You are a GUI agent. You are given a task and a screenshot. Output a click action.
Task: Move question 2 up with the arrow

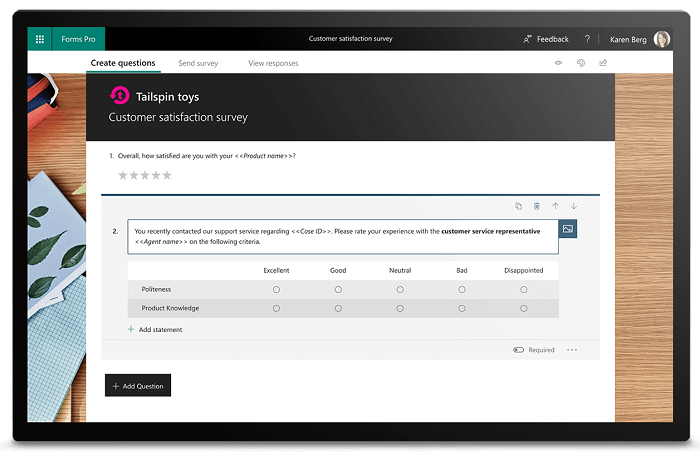[x=556, y=206]
